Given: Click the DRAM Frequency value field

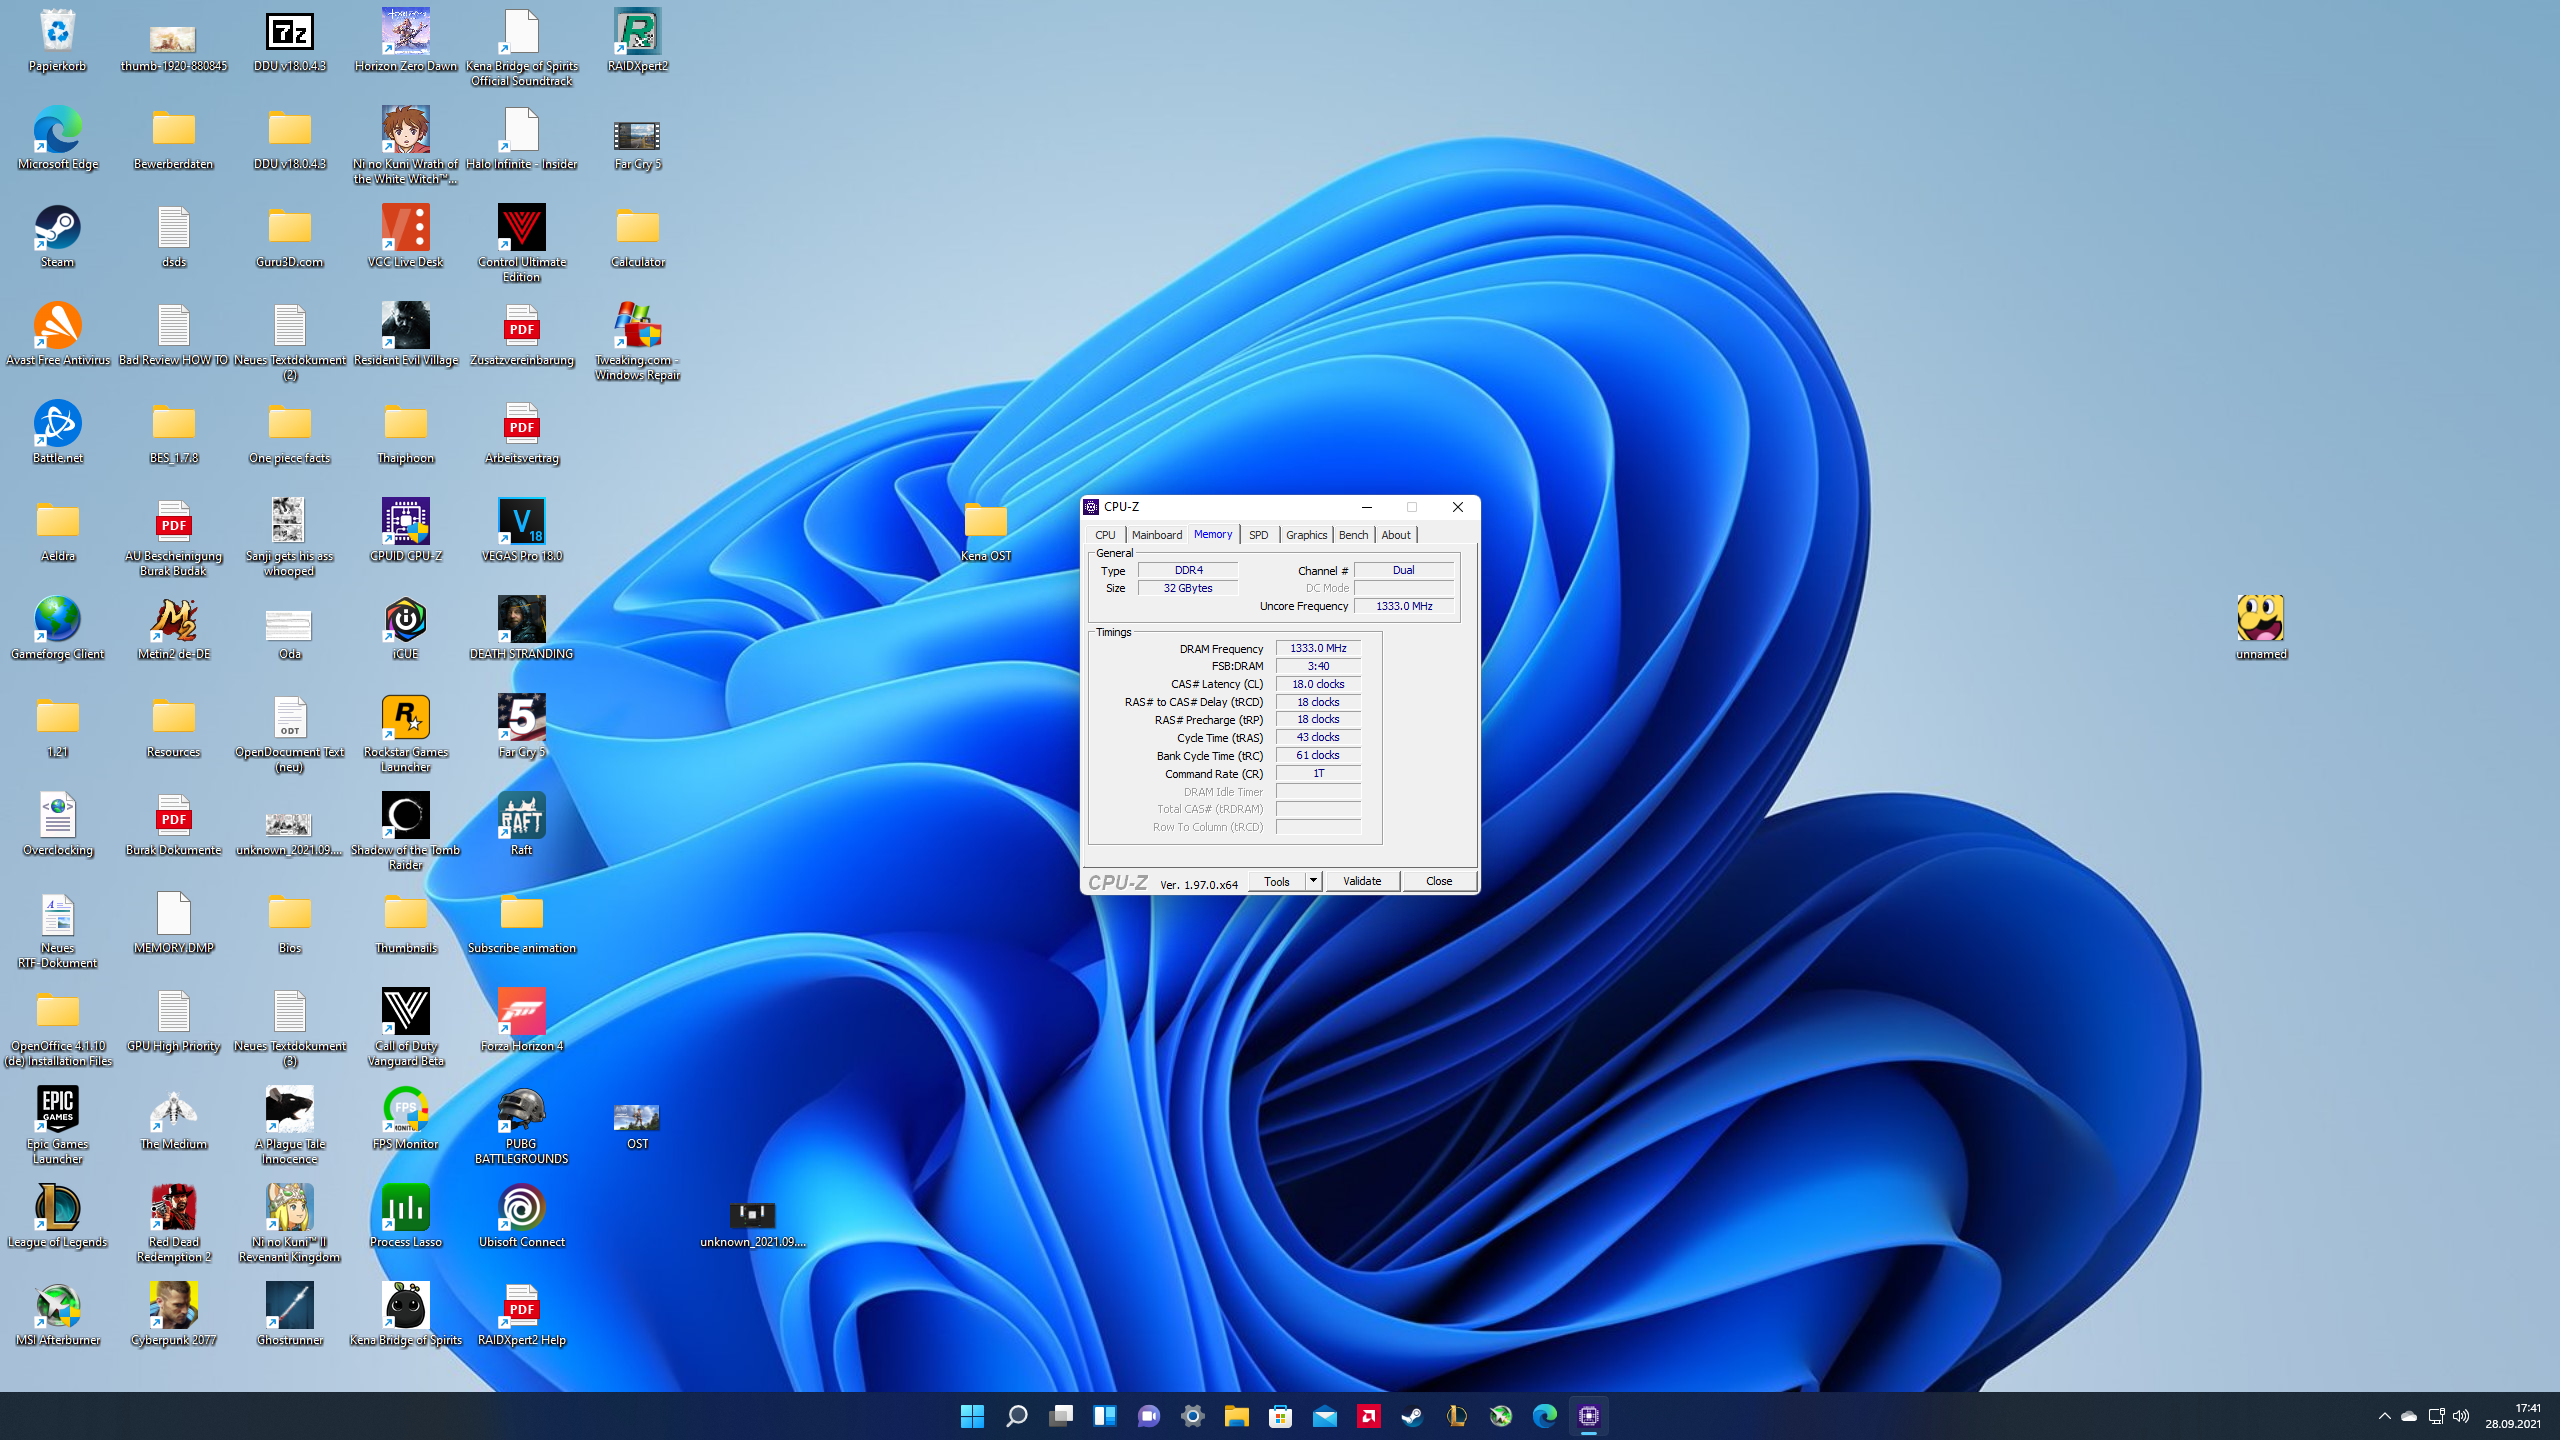Looking at the screenshot, I should point(1318,648).
